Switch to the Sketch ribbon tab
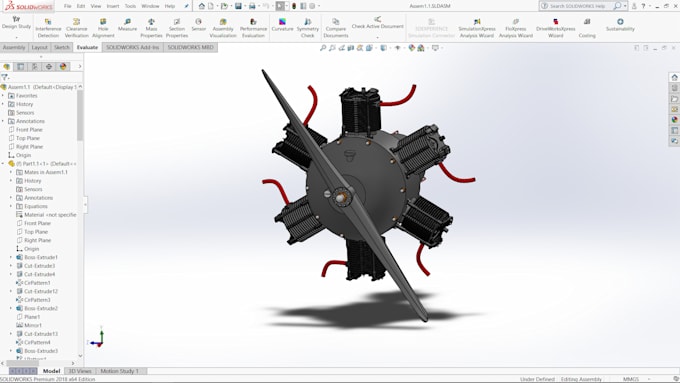Screen dimensions: 680x383 [x=62, y=47]
